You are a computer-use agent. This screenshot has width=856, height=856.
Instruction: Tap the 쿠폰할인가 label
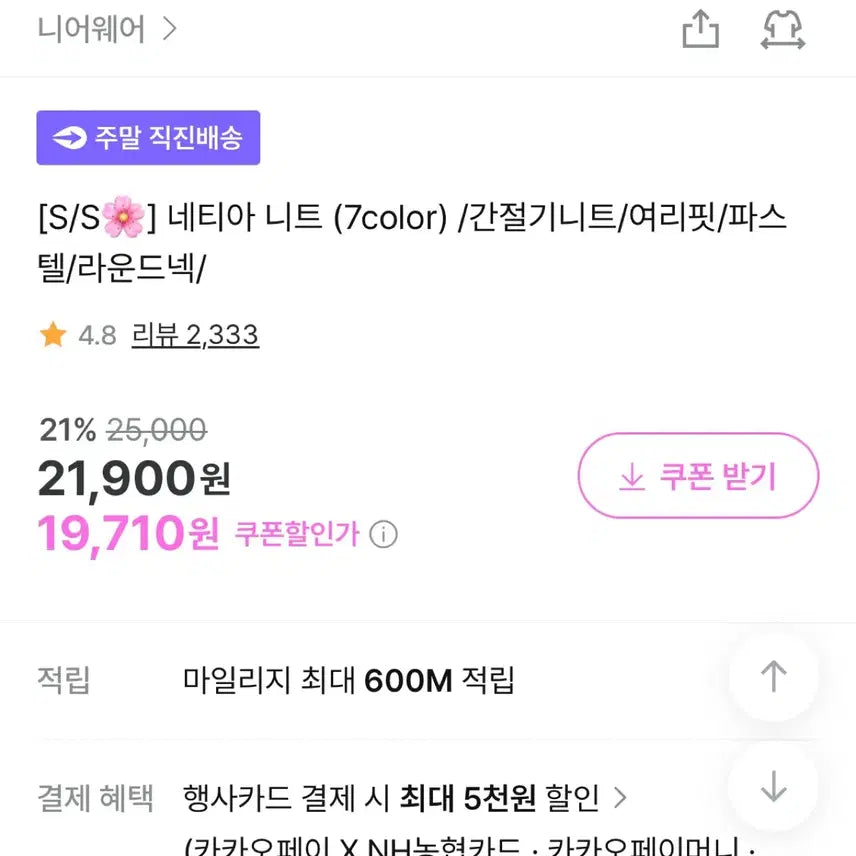296,535
